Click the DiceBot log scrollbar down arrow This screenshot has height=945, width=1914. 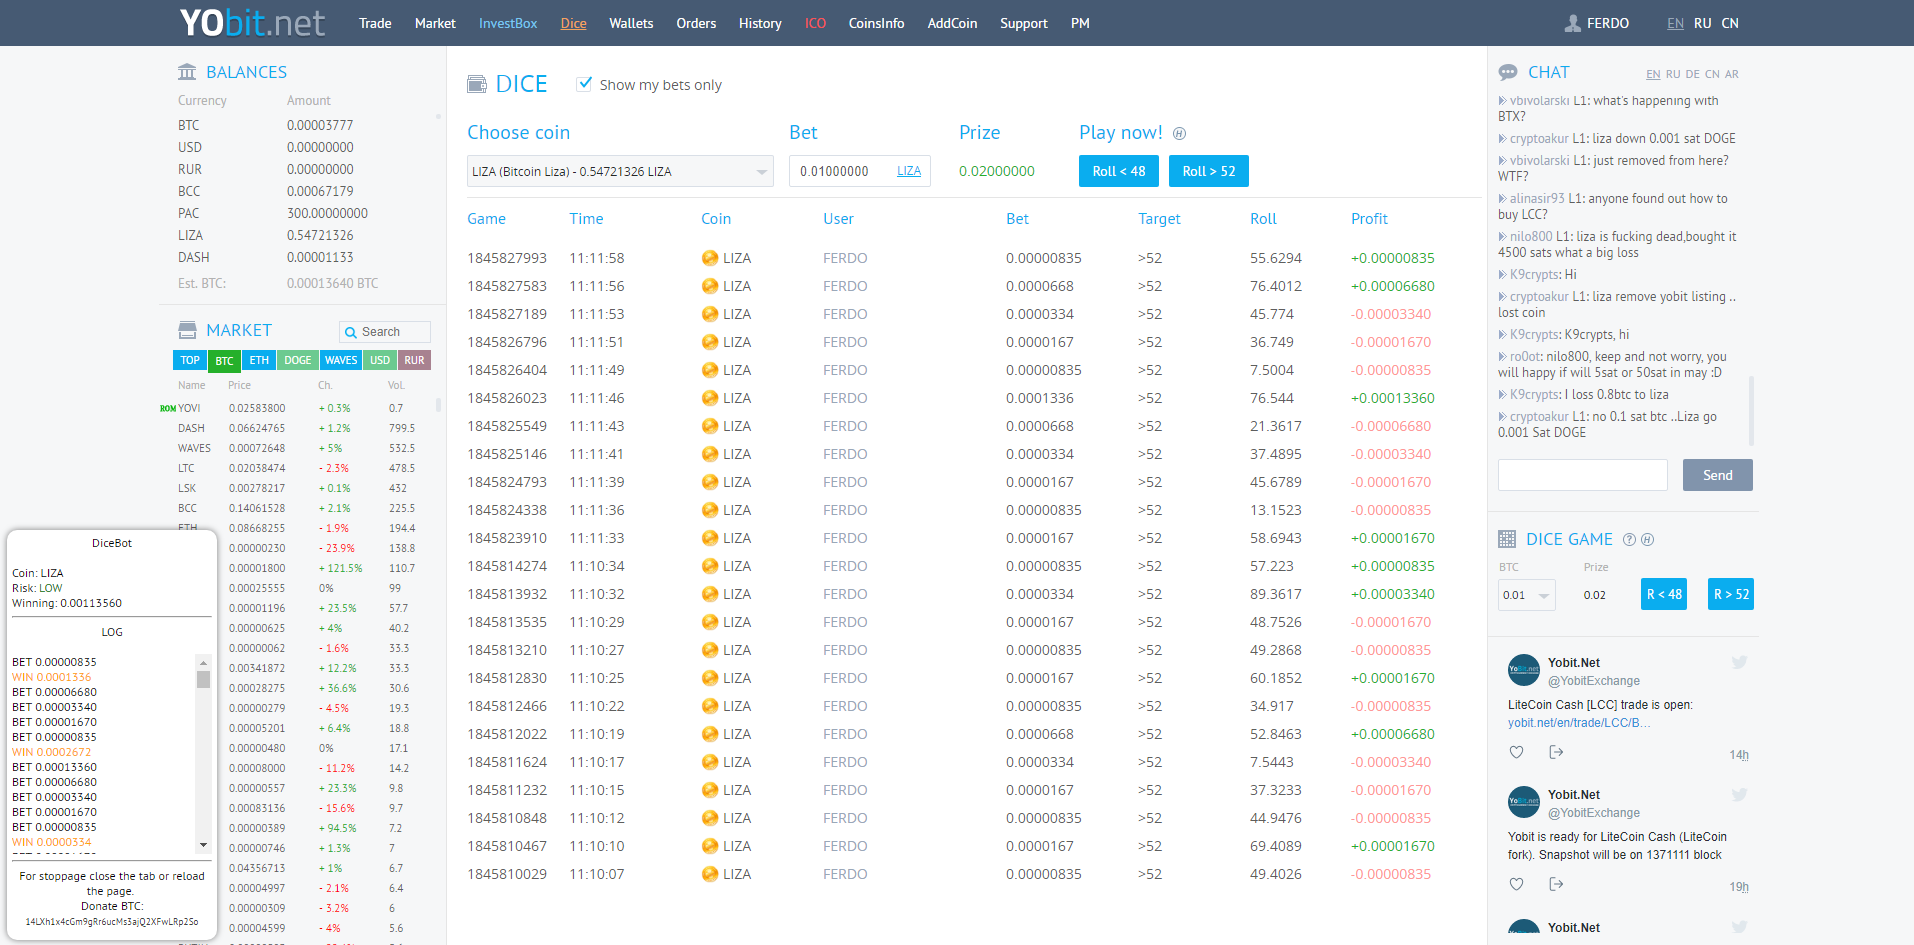click(203, 845)
